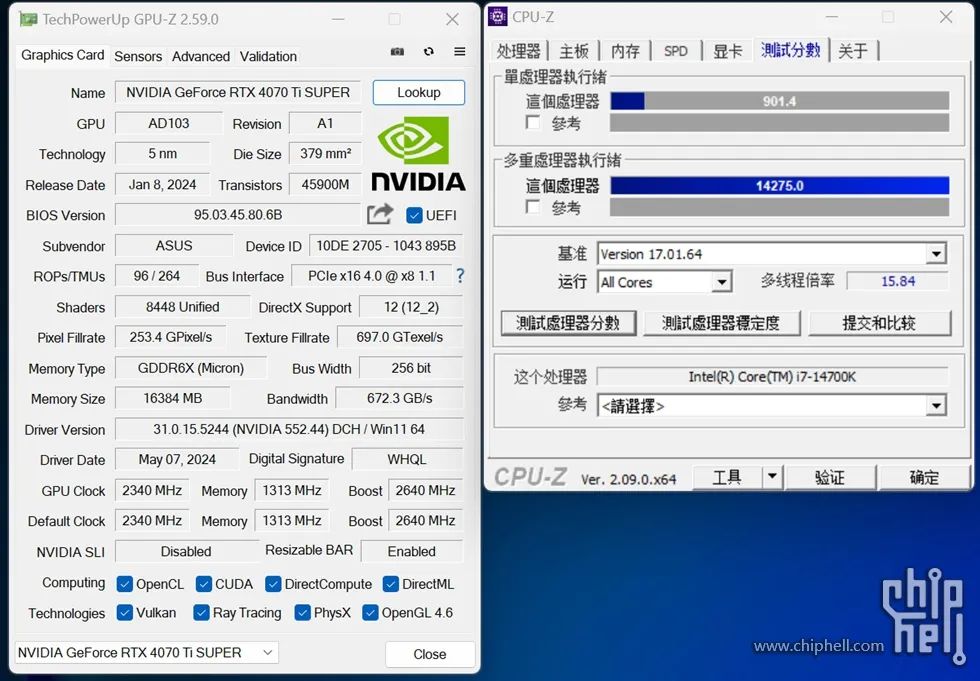Toggle the Ray Tracing checkbox
This screenshot has width=980, height=681.
point(201,612)
